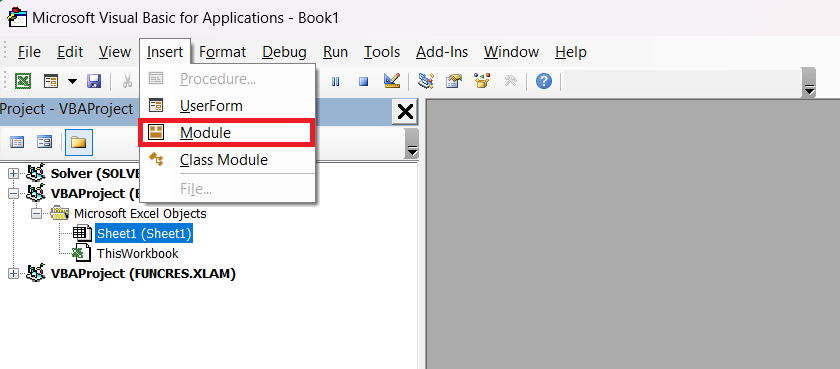Close the Project - VBAProject pane

(406, 112)
